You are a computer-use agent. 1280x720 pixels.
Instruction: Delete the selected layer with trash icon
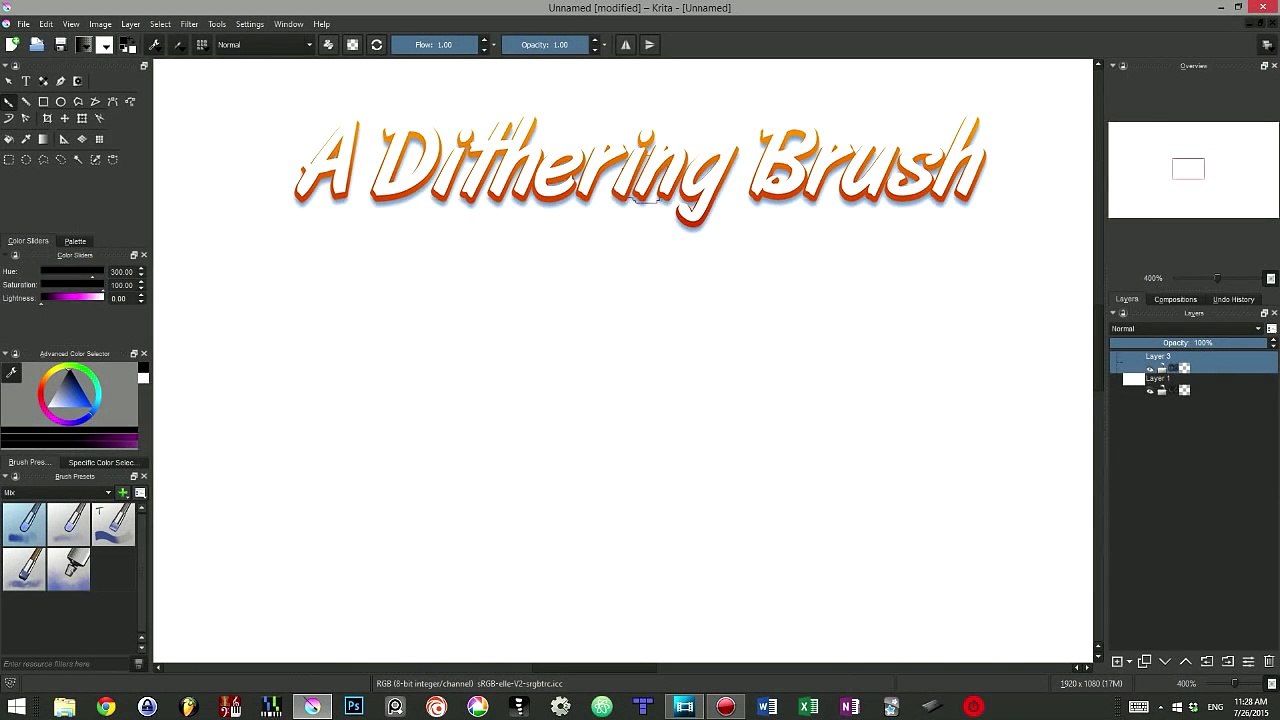click(1269, 661)
